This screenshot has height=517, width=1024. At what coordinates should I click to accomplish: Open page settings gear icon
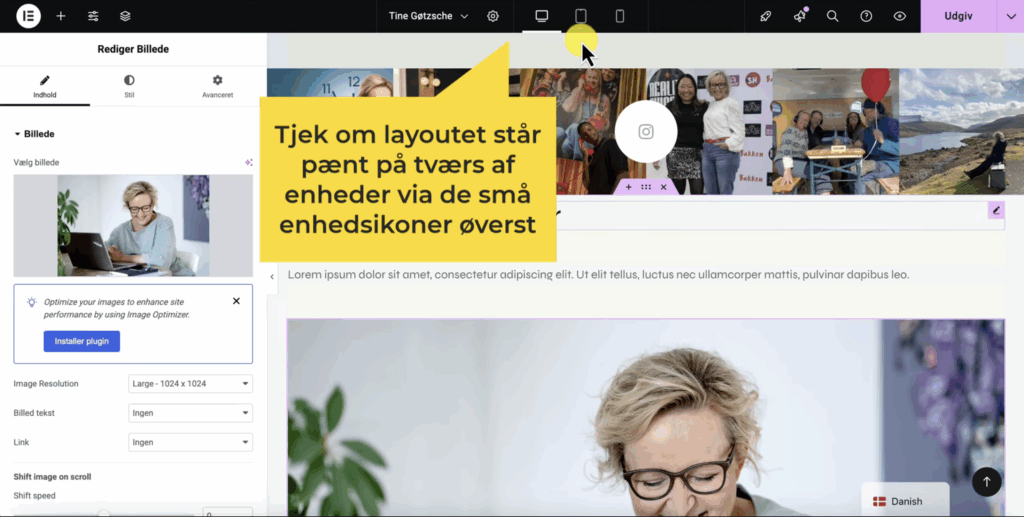(x=493, y=16)
